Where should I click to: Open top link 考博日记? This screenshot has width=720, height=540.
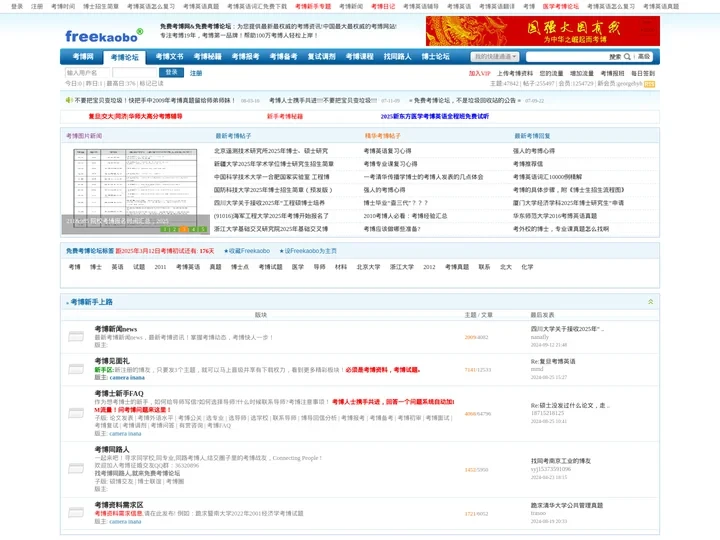click(x=383, y=6)
